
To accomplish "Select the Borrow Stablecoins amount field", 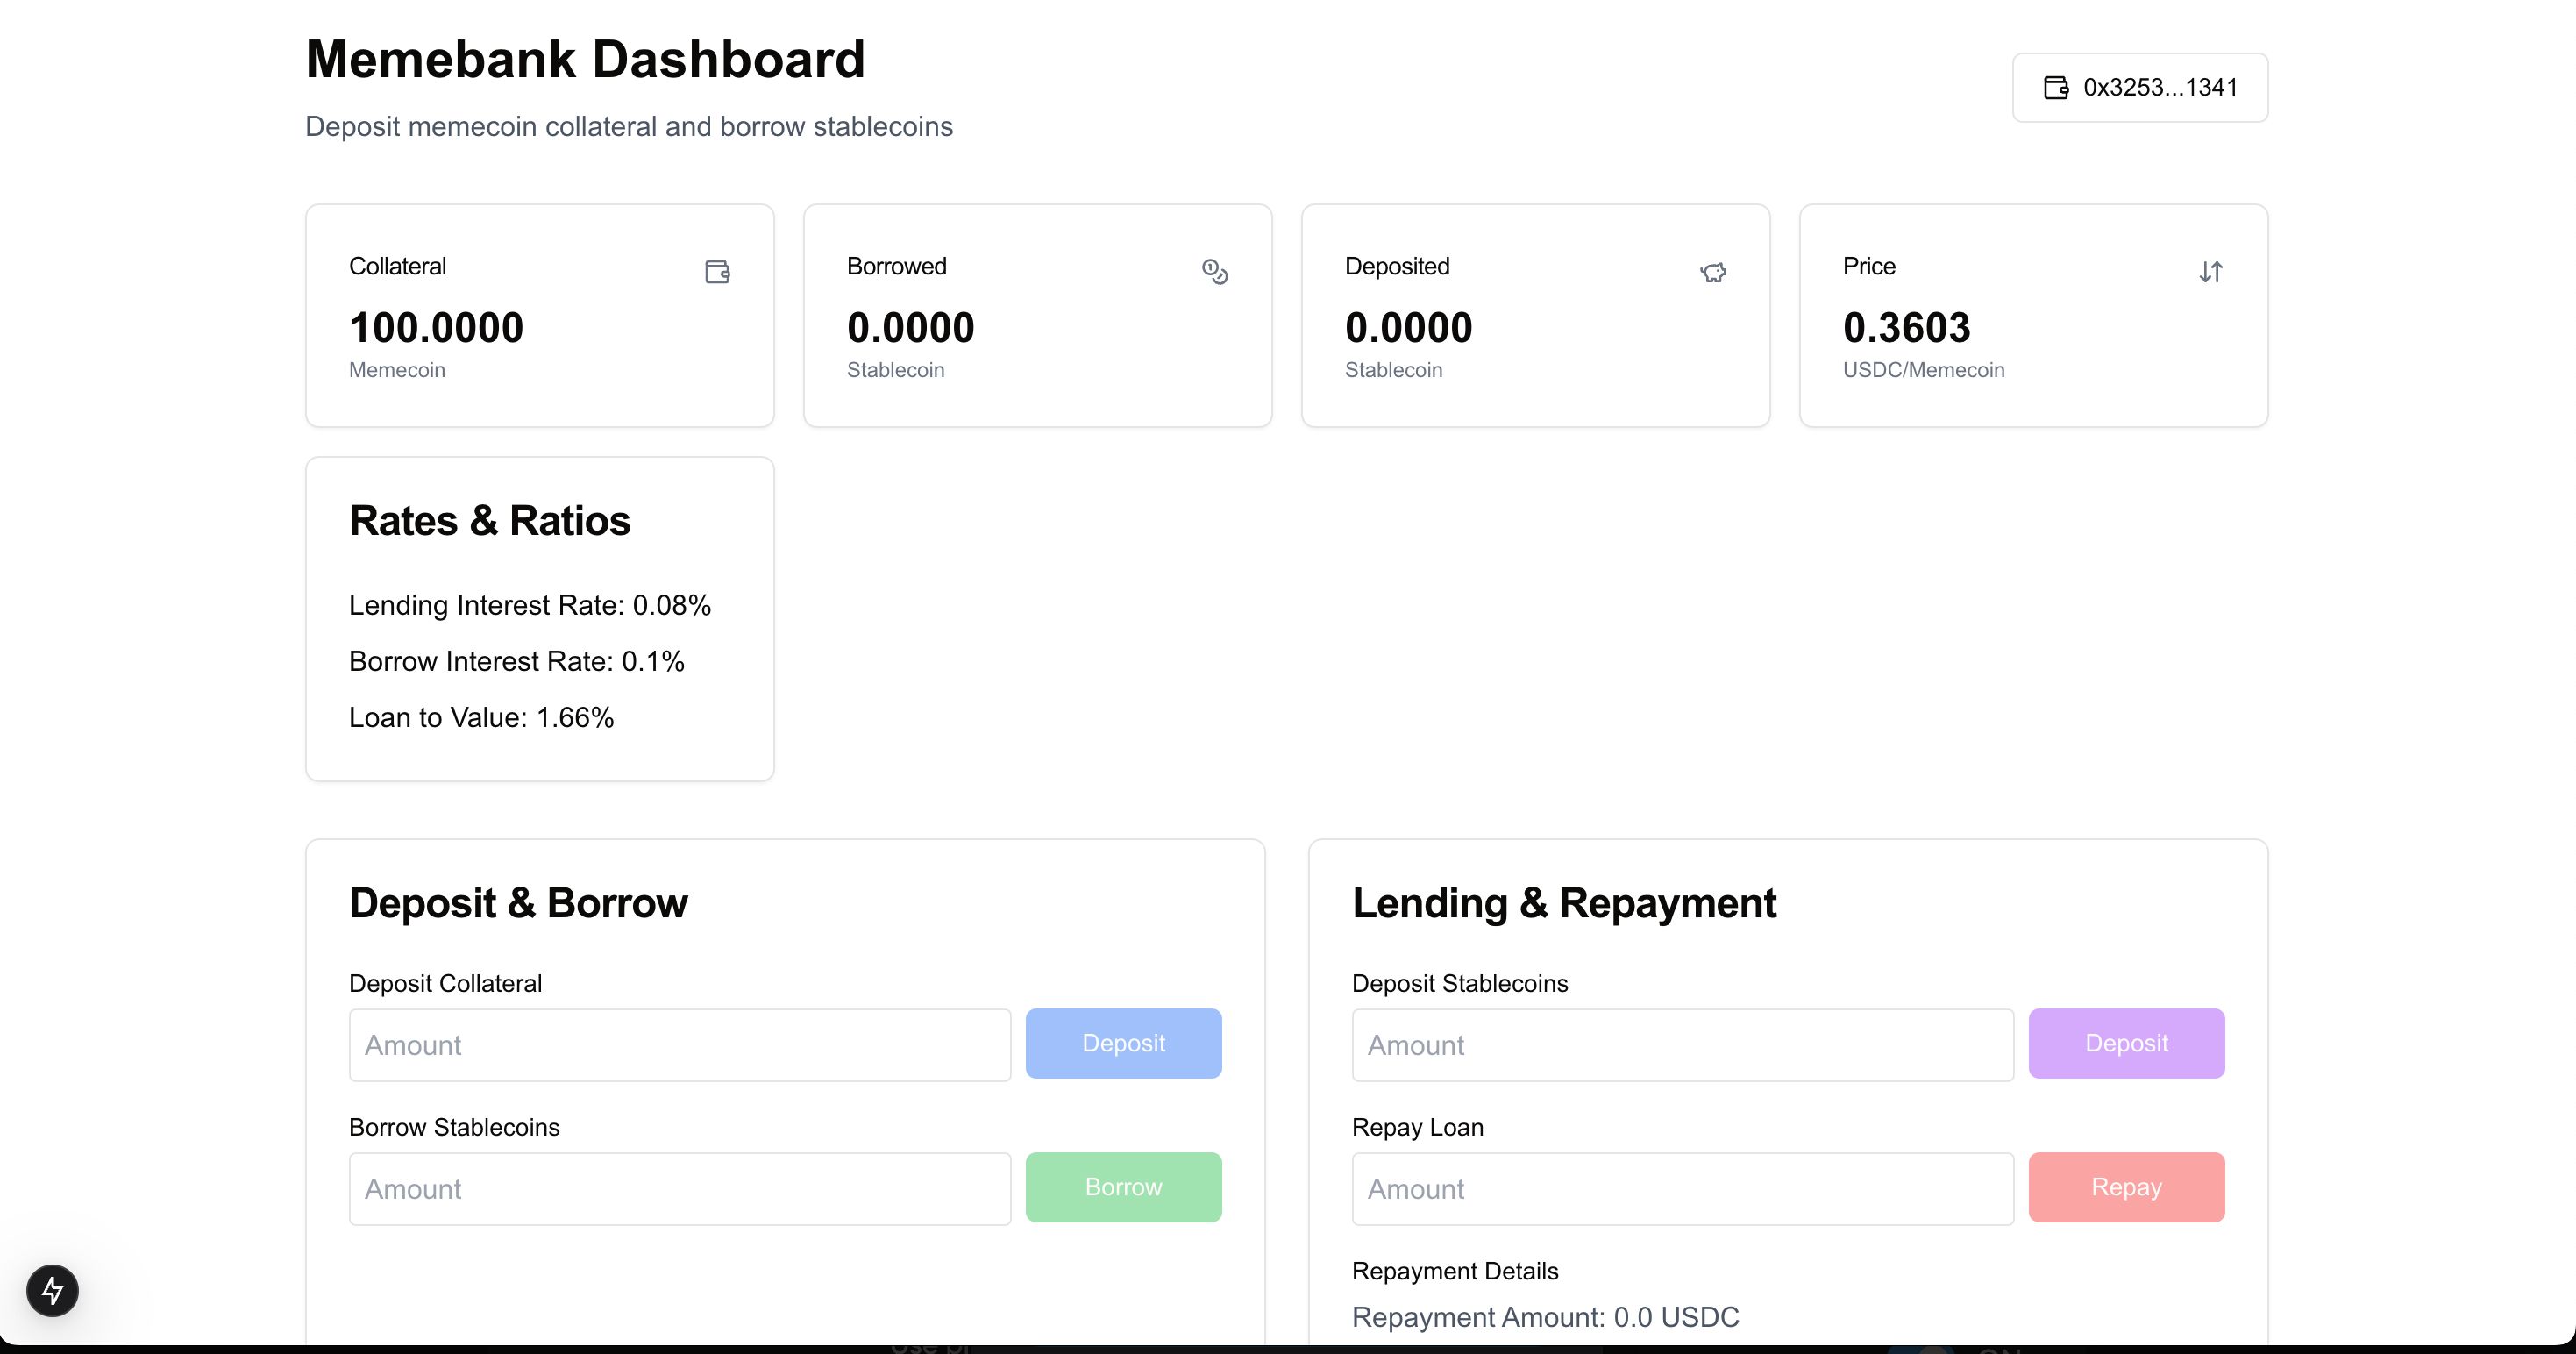I will click(678, 1187).
